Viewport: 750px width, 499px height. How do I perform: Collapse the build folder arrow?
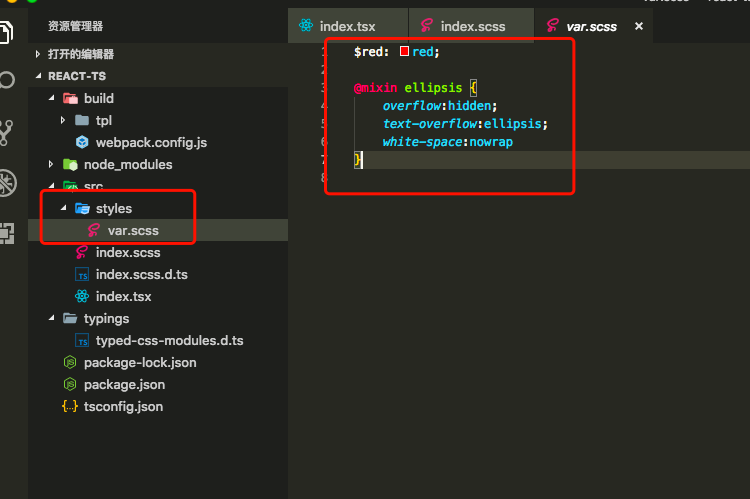coord(52,98)
